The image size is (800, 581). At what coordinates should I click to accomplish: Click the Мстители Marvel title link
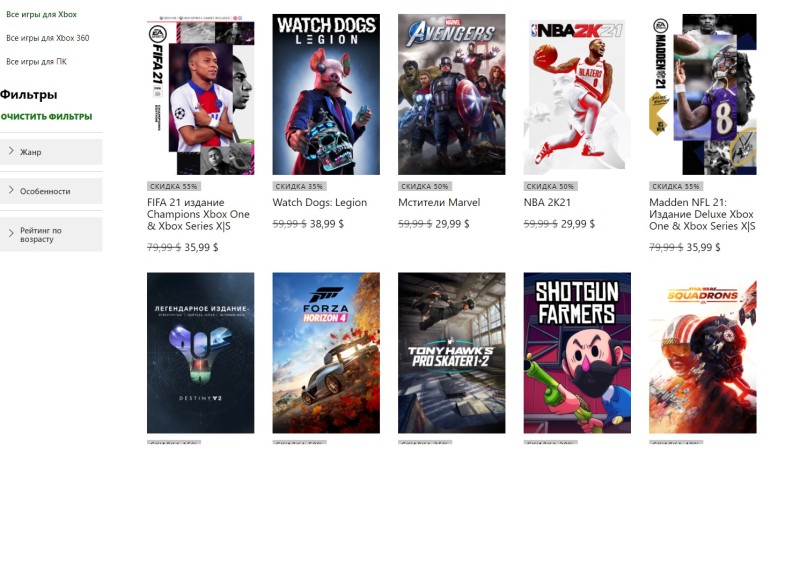[439, 203]
